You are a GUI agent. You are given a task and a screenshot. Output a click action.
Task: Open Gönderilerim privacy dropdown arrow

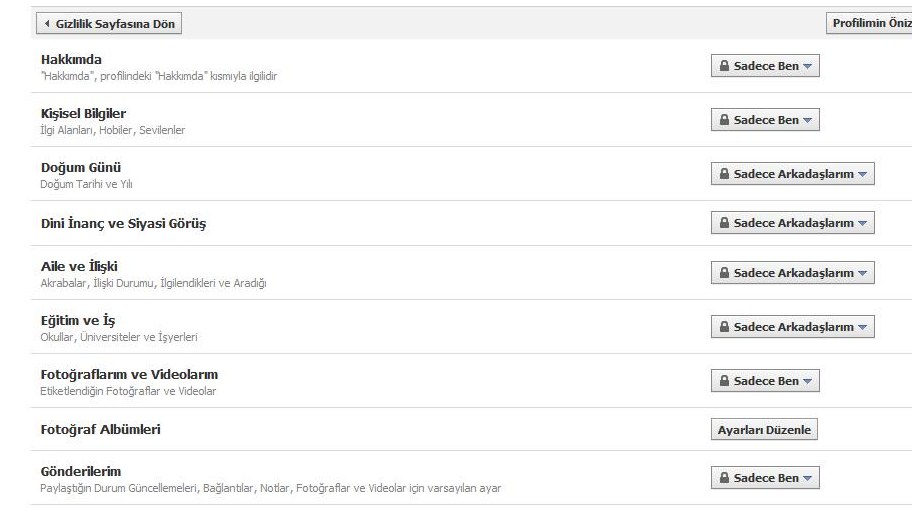pos(808,479)
